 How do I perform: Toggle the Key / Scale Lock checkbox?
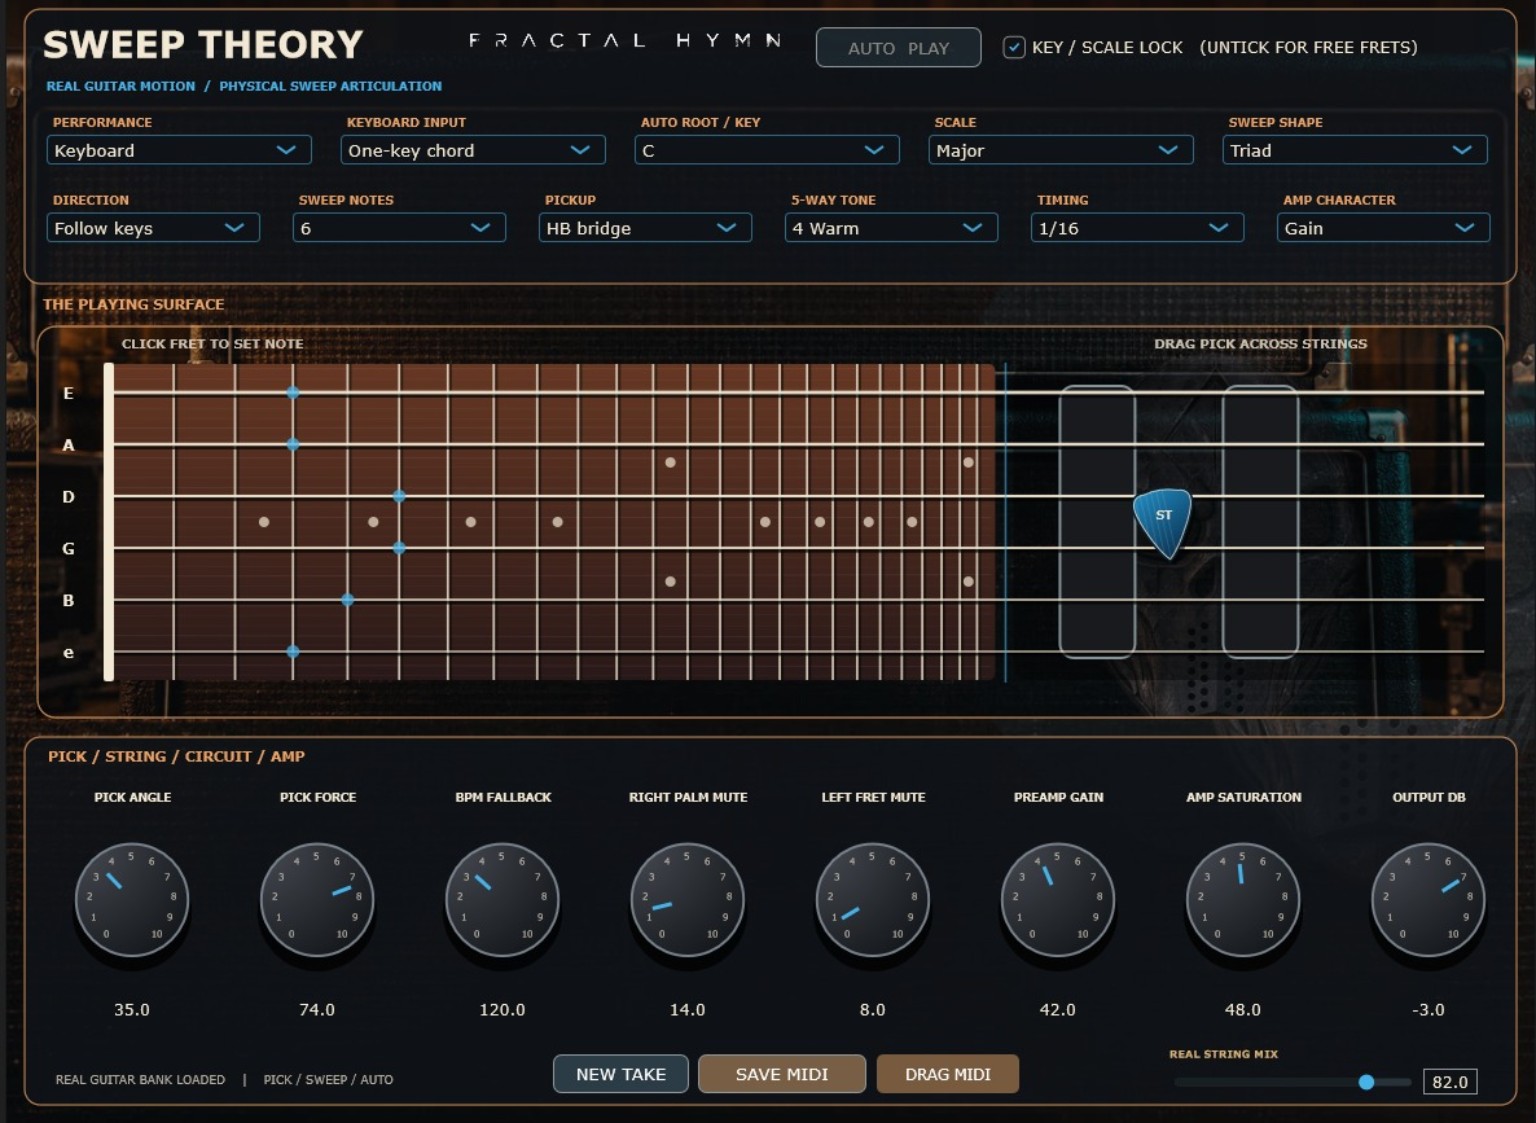[1014, 47]
